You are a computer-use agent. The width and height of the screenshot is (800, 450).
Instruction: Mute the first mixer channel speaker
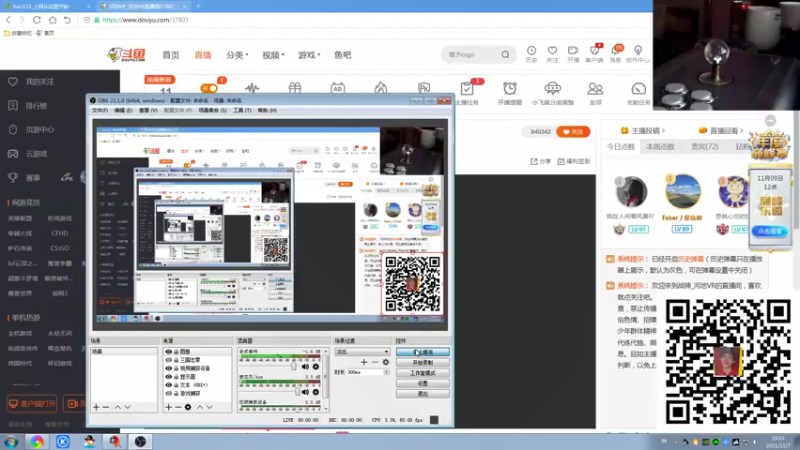pyautogui.click(x=305, y=367)
